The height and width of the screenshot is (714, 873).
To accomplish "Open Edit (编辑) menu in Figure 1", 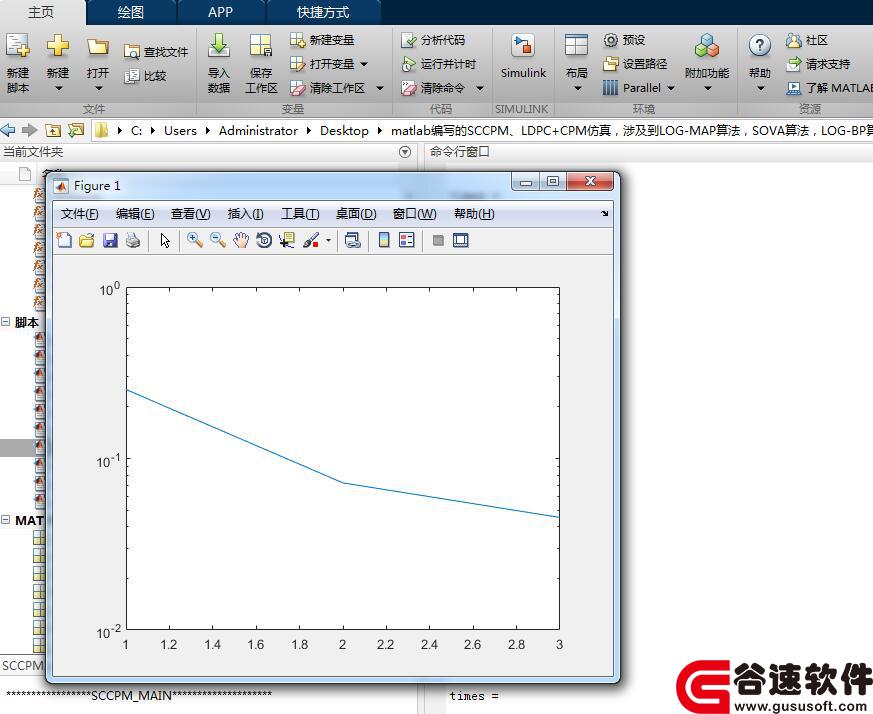I will tap(135, 214).
